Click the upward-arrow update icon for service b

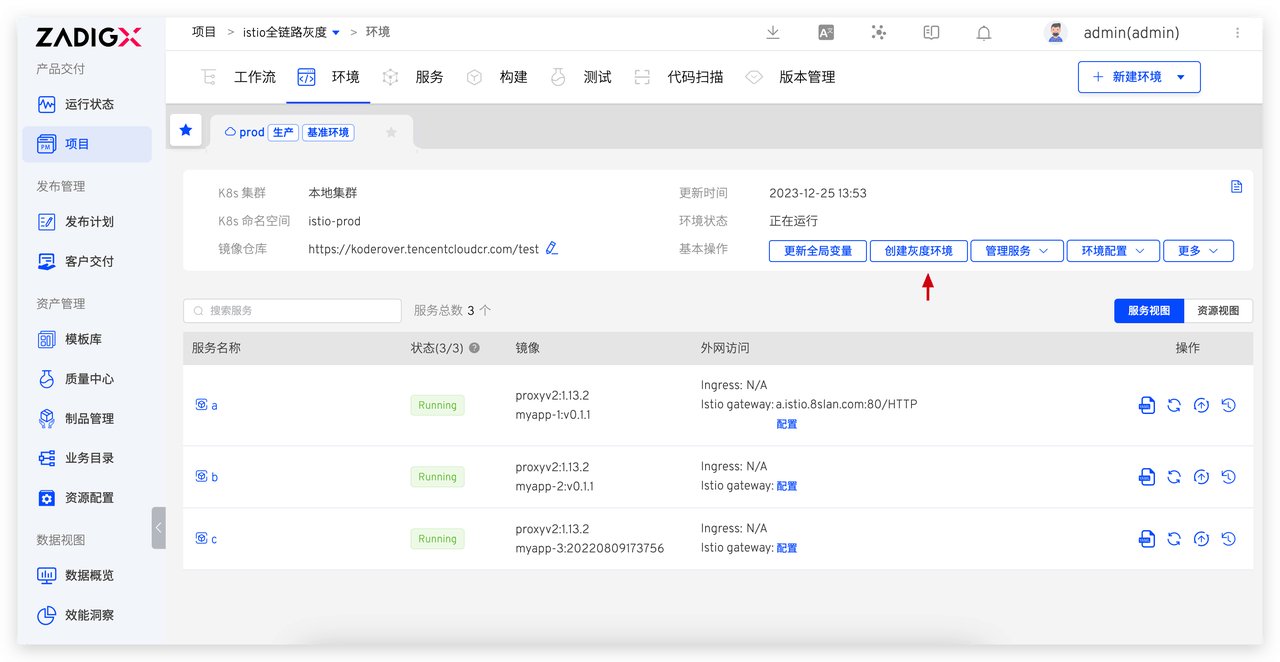(1202, 477)
